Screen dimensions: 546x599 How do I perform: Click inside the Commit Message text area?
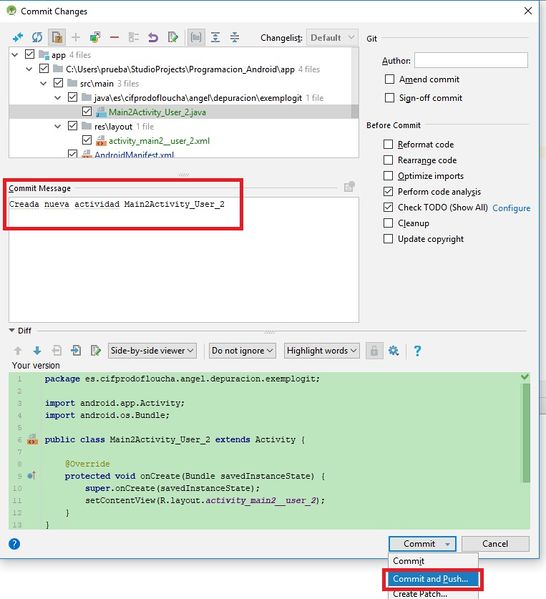(183, 260)
